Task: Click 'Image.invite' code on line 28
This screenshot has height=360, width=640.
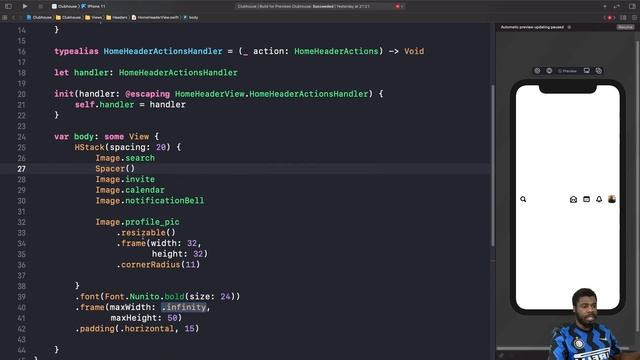Action: 125,179
